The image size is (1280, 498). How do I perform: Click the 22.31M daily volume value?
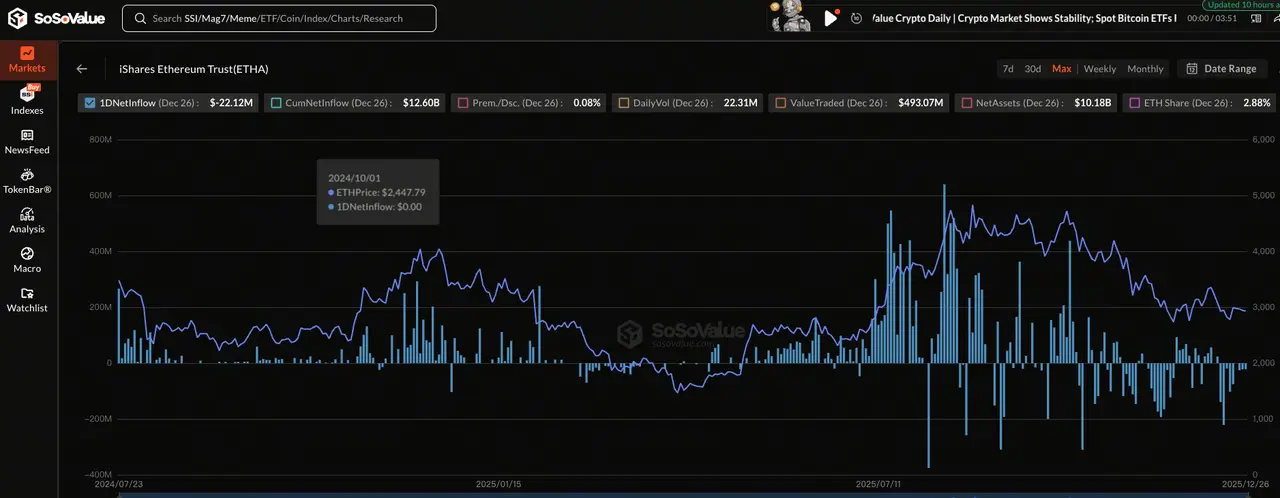[740, 102]
